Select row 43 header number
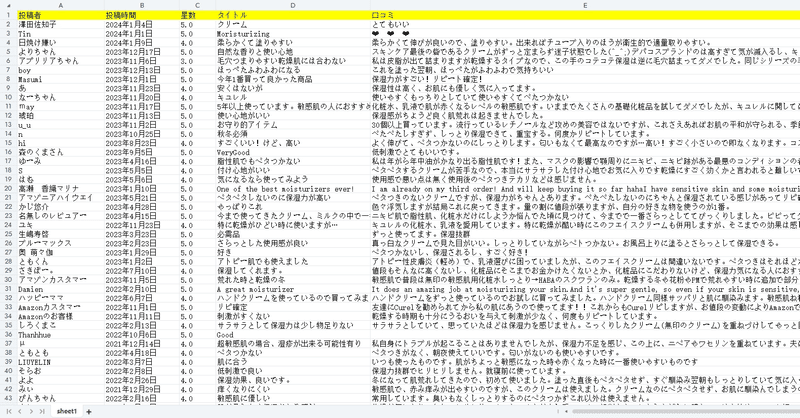 click(x=8, y=398)
